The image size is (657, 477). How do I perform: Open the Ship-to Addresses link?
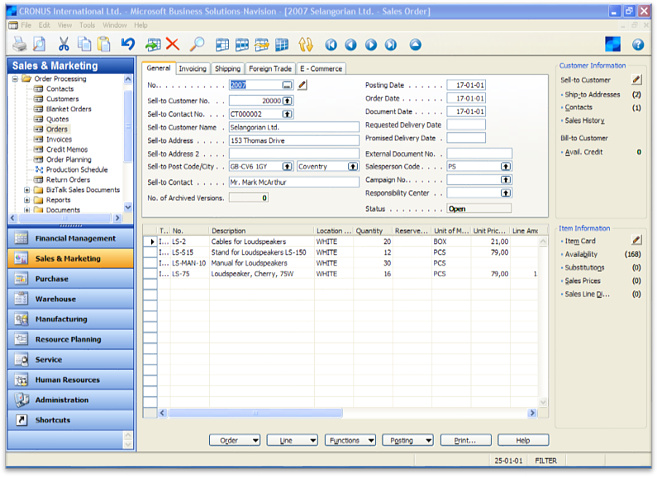[592, 95]
